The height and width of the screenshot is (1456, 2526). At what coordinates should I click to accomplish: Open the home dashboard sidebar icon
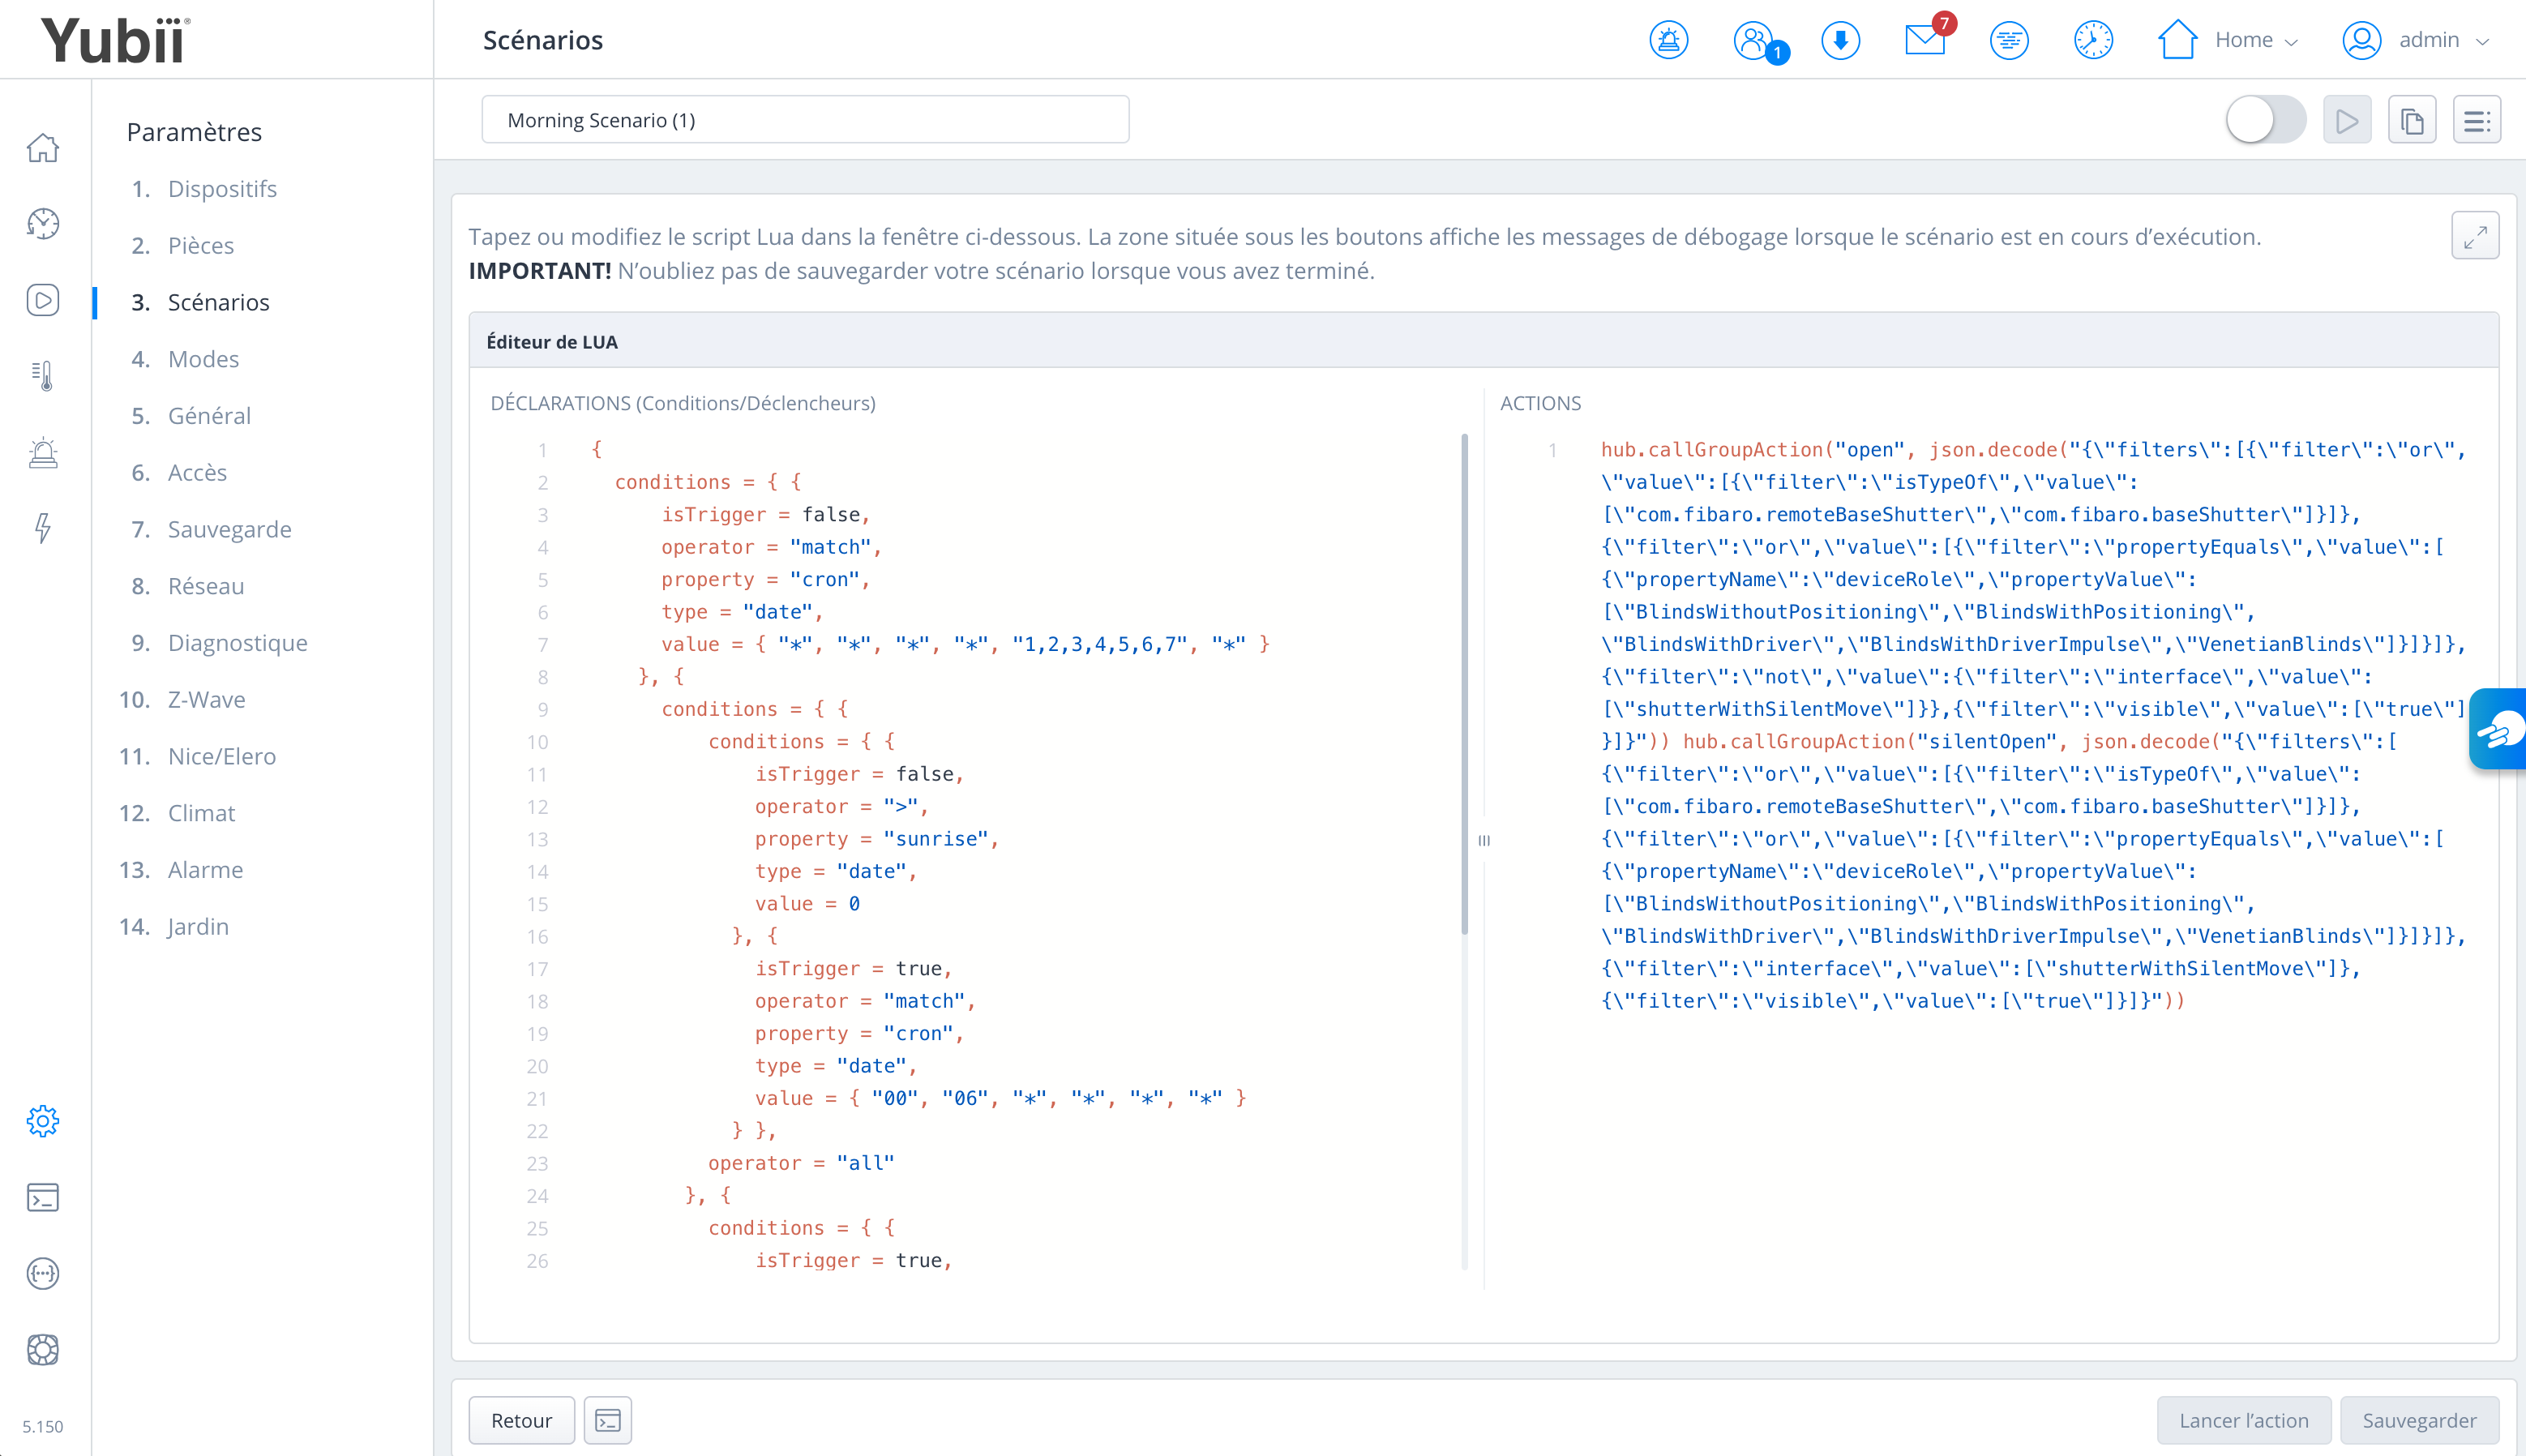[x=43, y=148]
